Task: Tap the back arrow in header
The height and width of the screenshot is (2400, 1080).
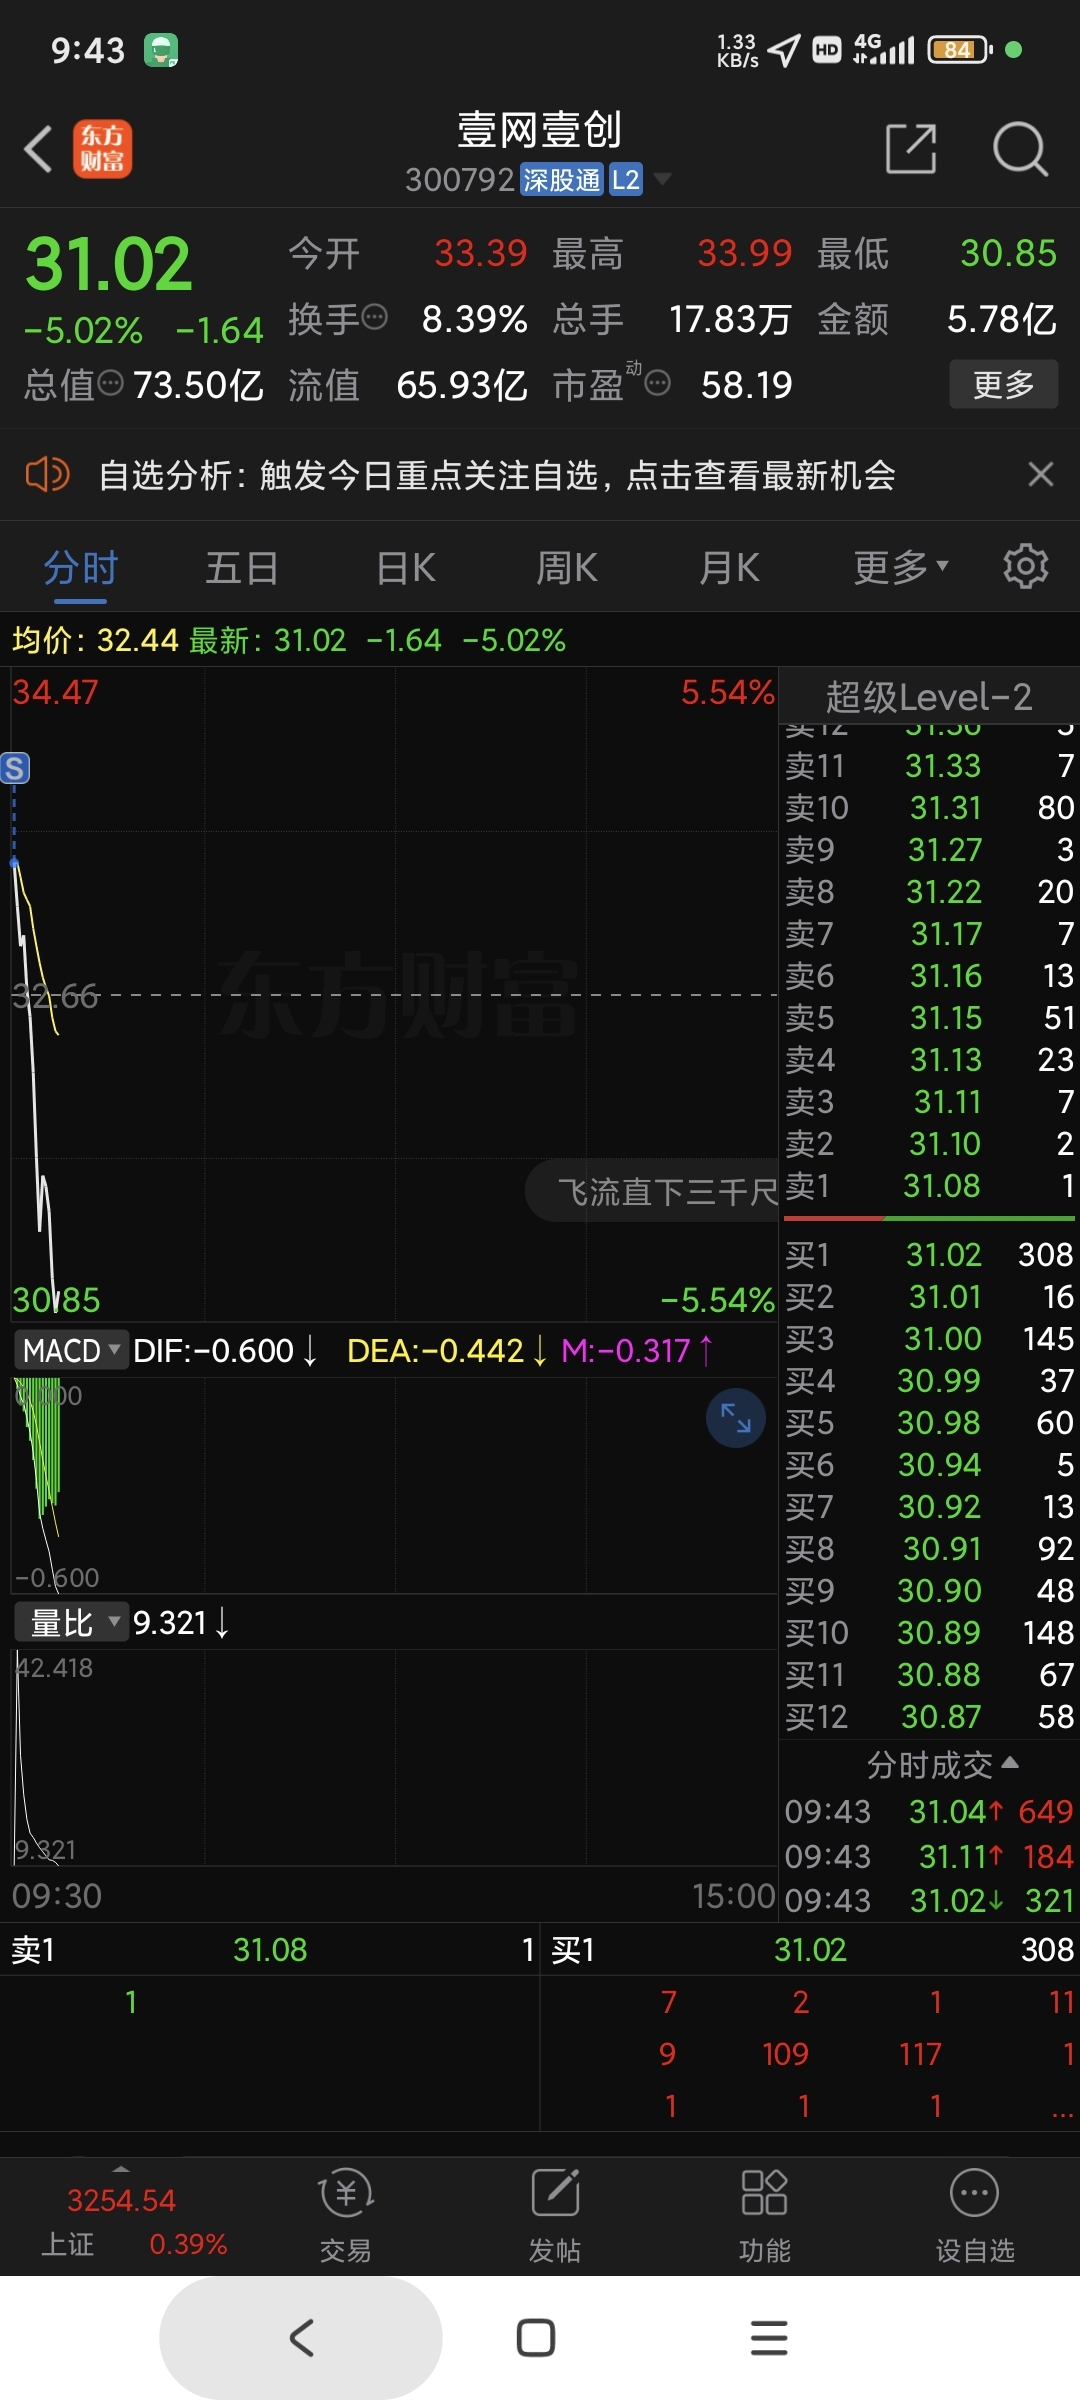Action: (x=39, y=150)
